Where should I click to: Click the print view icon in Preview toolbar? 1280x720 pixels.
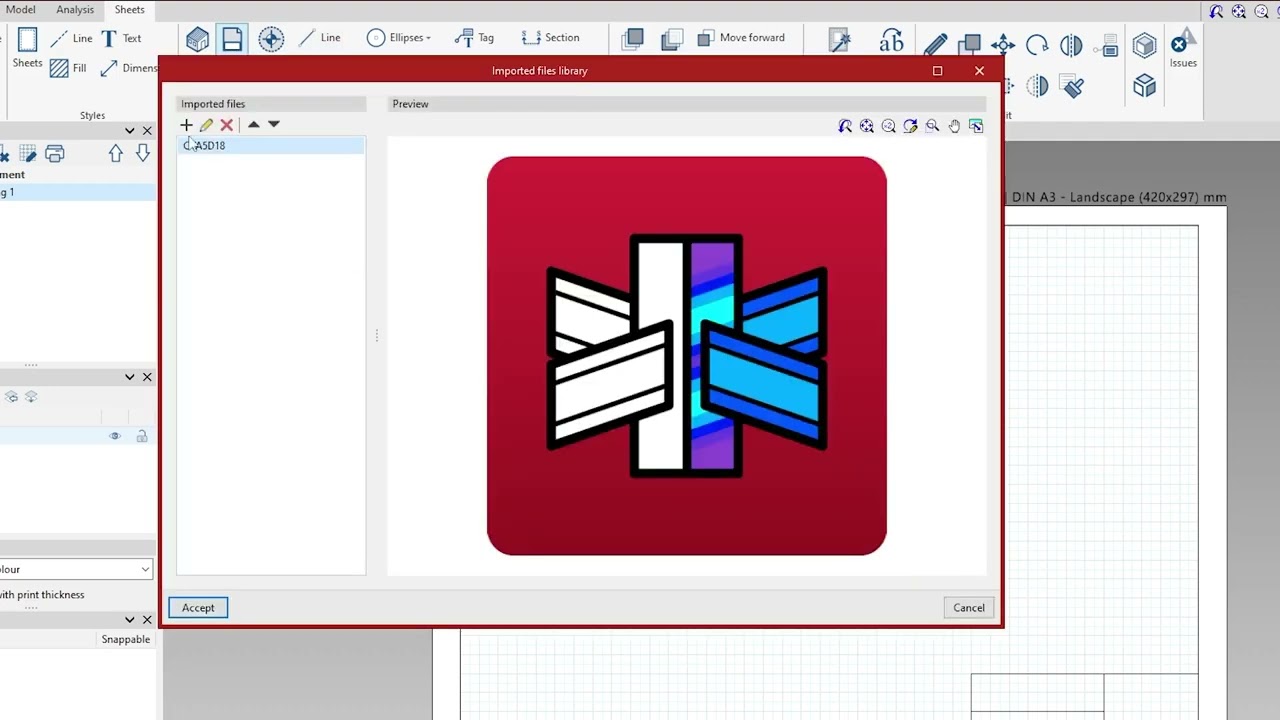click(976, 126)
